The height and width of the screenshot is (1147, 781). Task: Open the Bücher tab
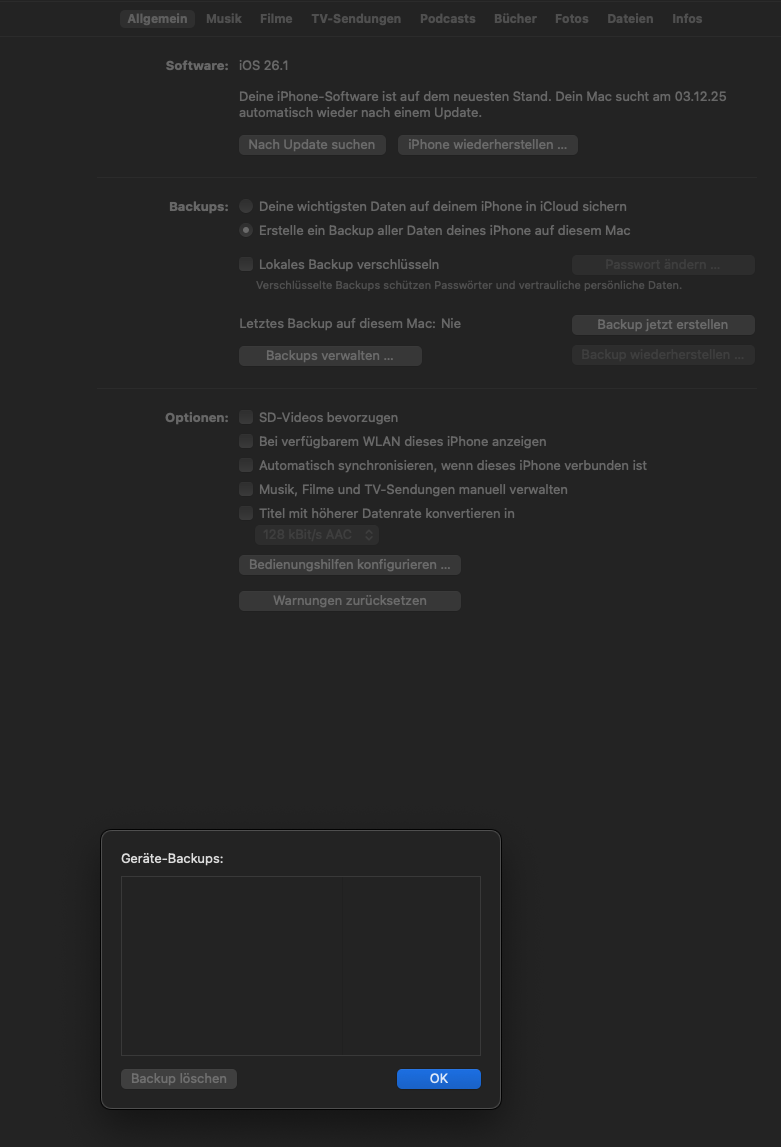click(515, 19)
